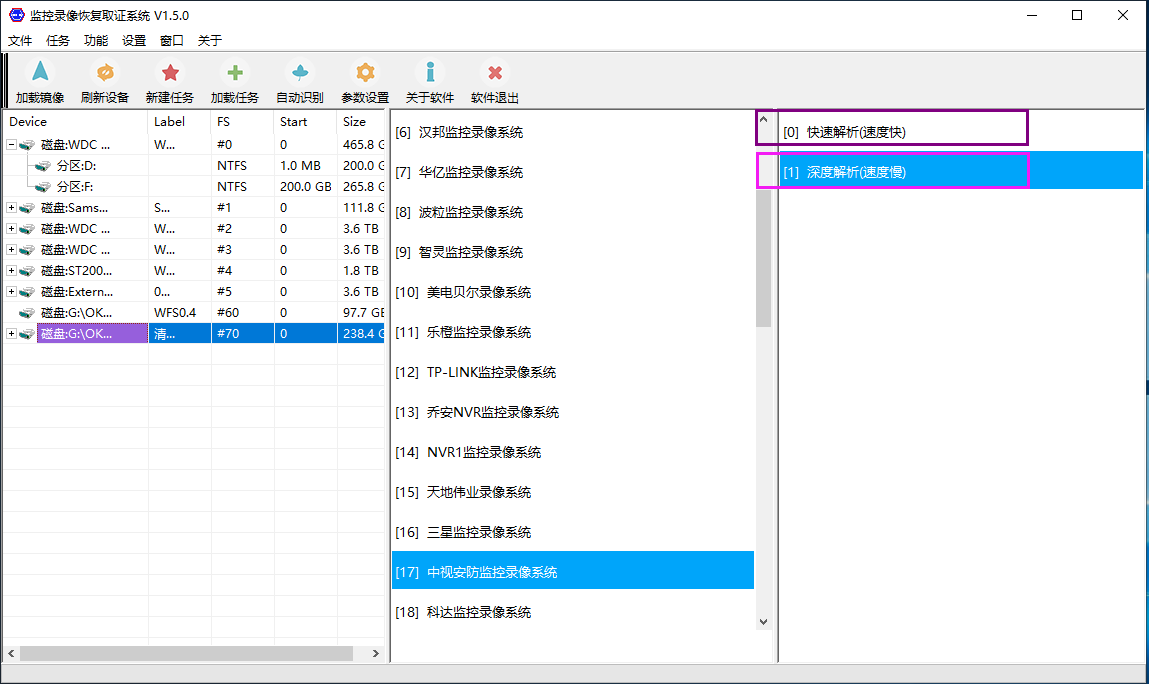Image resolution: width=1149 pixels, height=684 pixels.
Task: Expand the Samsung disk #1 tree node
Action: point(11,208)
